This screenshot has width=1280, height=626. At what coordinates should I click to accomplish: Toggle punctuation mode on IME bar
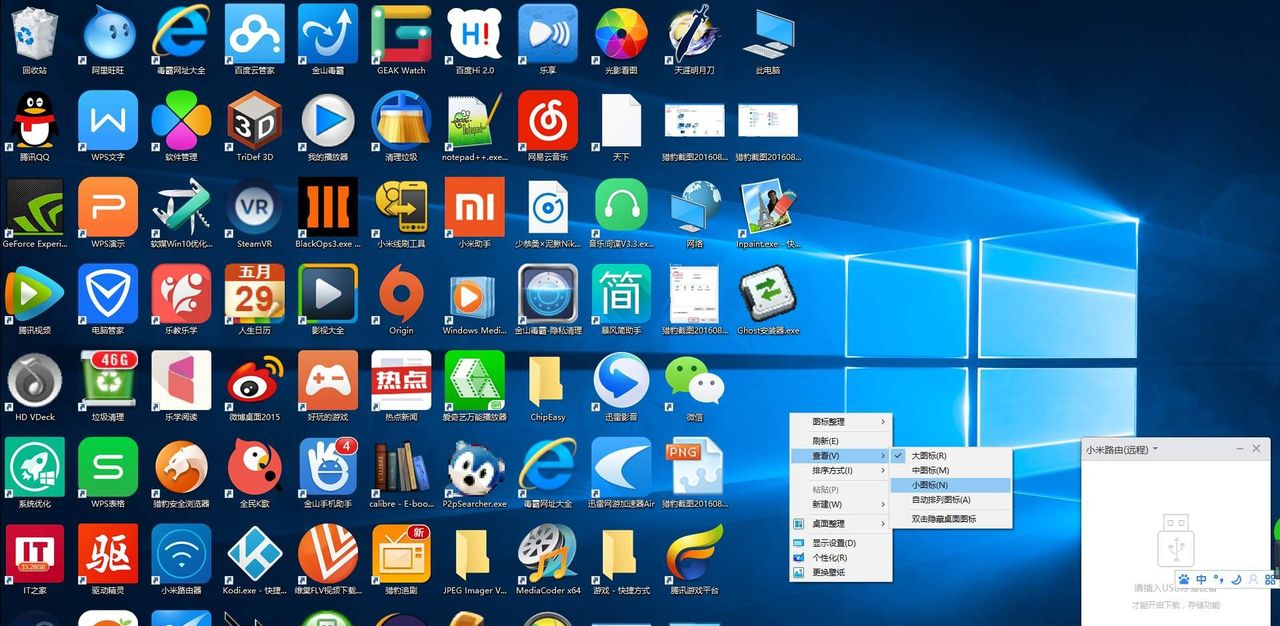tap(1219, 579)
